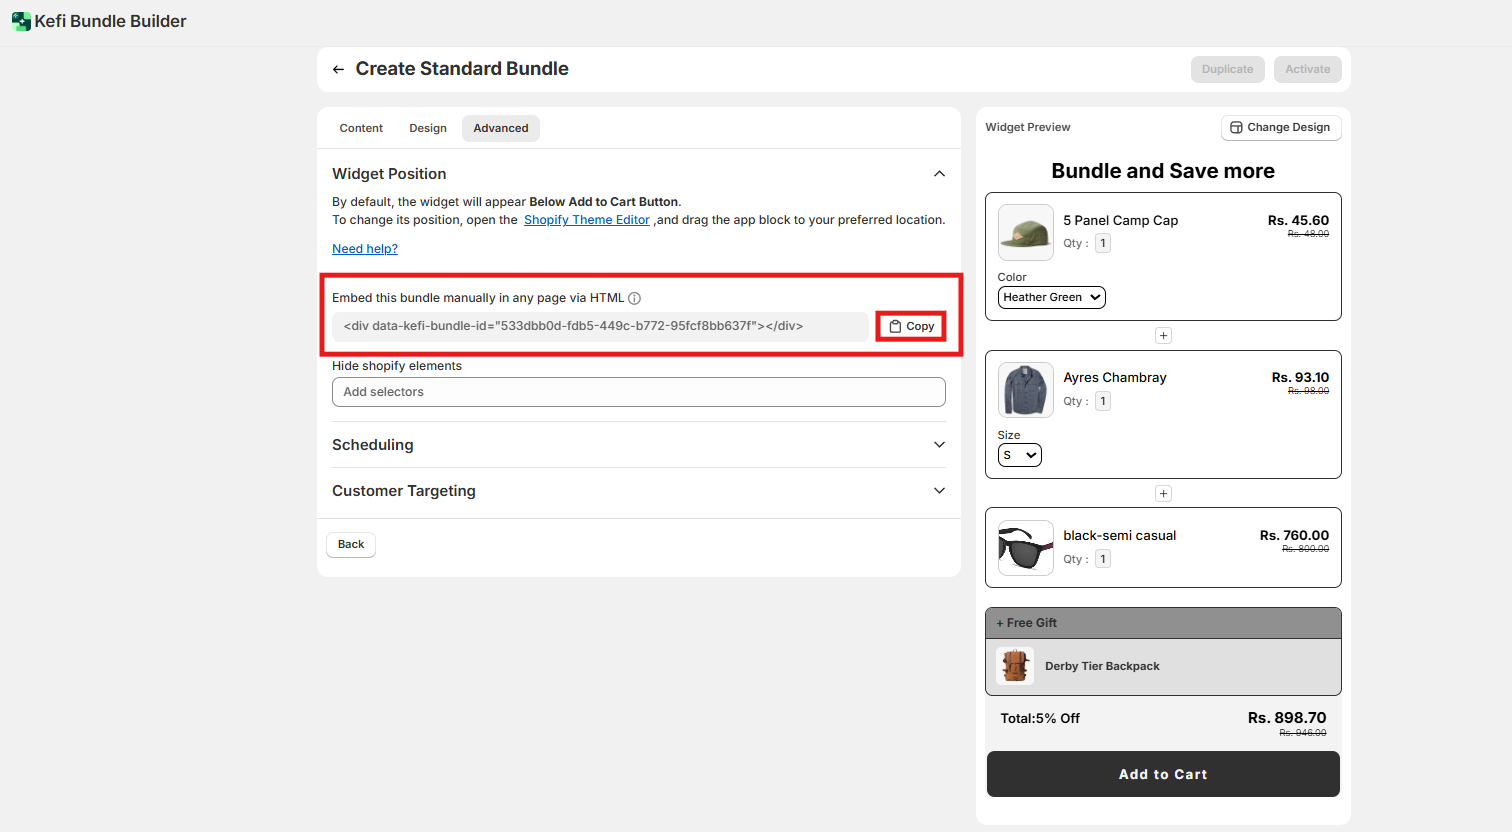Image resolution: width=1512 pixels, height=832 pixels.
Task: Collapse the Widget Position section
Action: tap(939, 174)
